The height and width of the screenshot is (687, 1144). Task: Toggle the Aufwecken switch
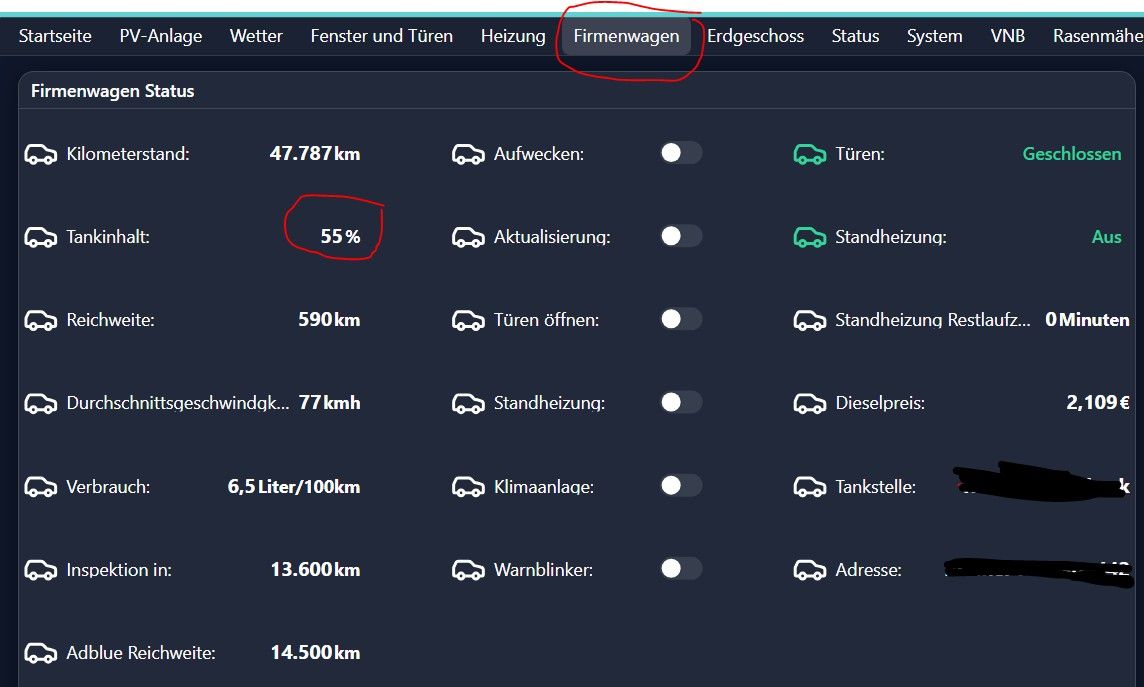coord(680,153)
